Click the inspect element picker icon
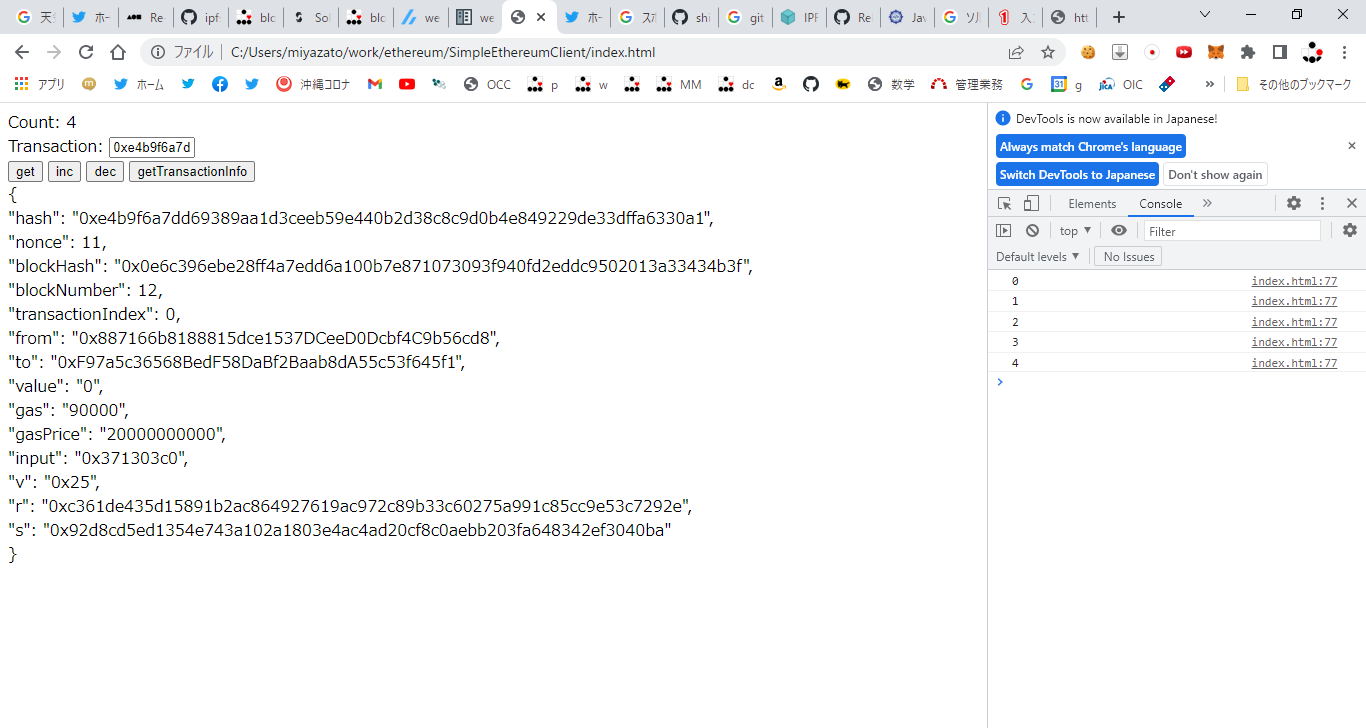1366x728 pixels. (1004, 203)
